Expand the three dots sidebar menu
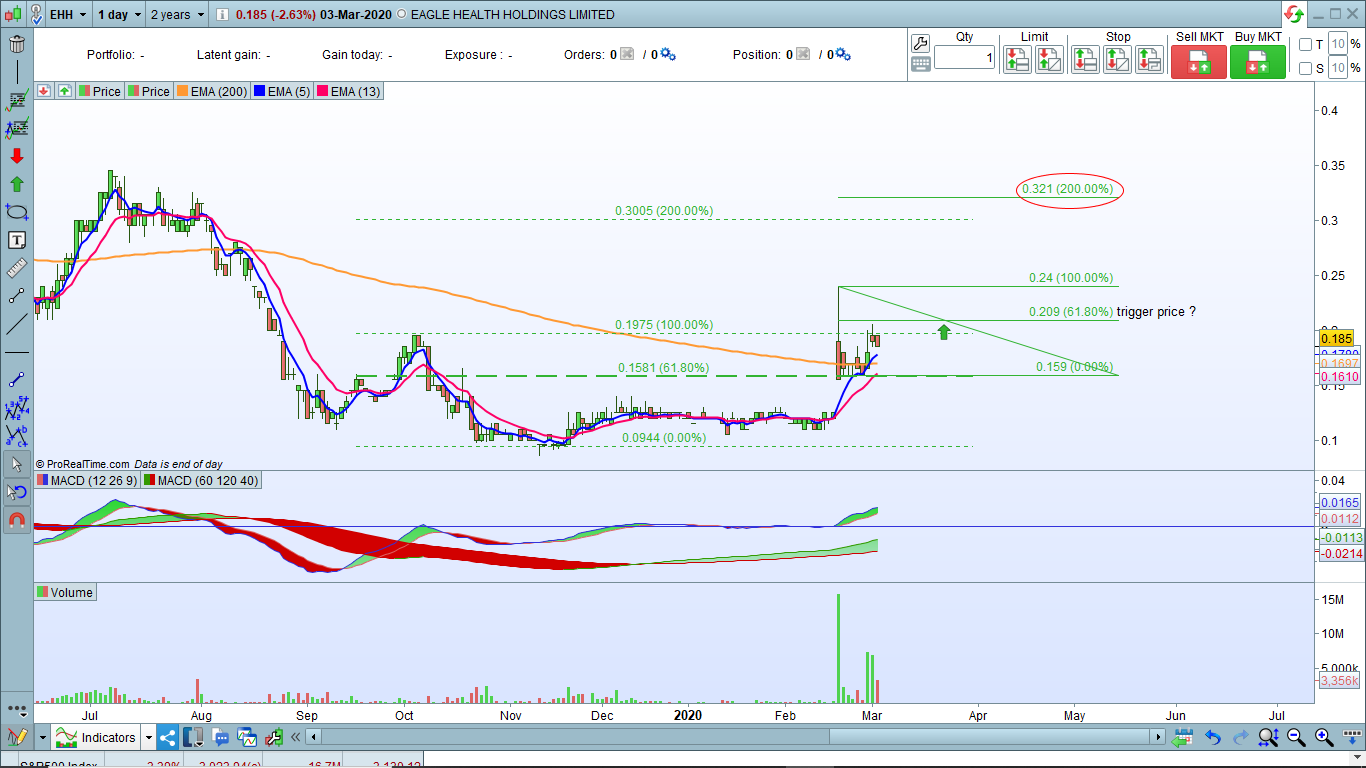 pyautogui.click(x=16, y=708)
